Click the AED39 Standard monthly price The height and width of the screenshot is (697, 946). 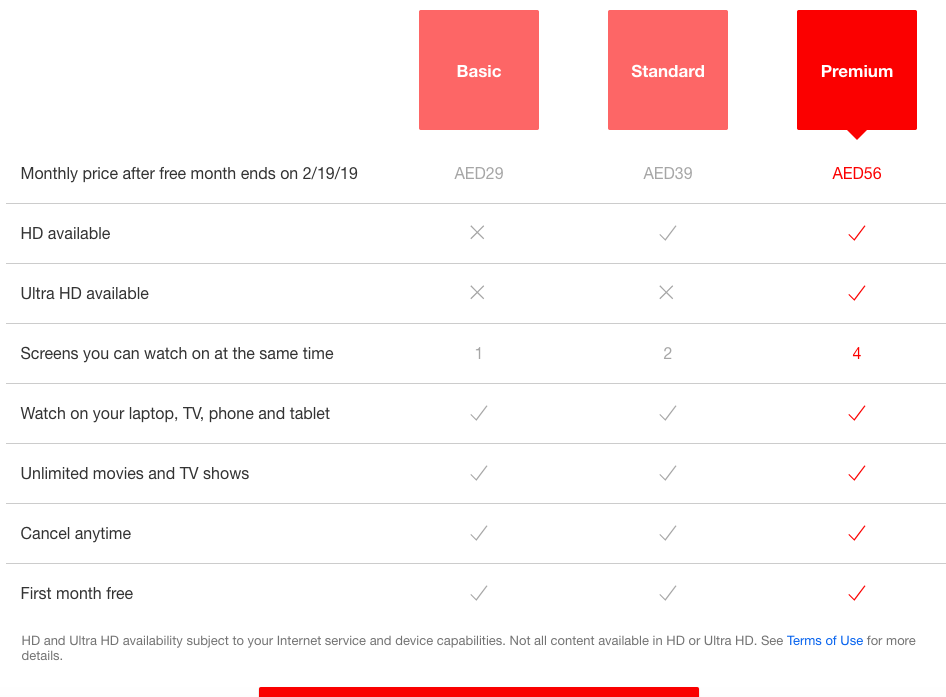tap(667, 173)
